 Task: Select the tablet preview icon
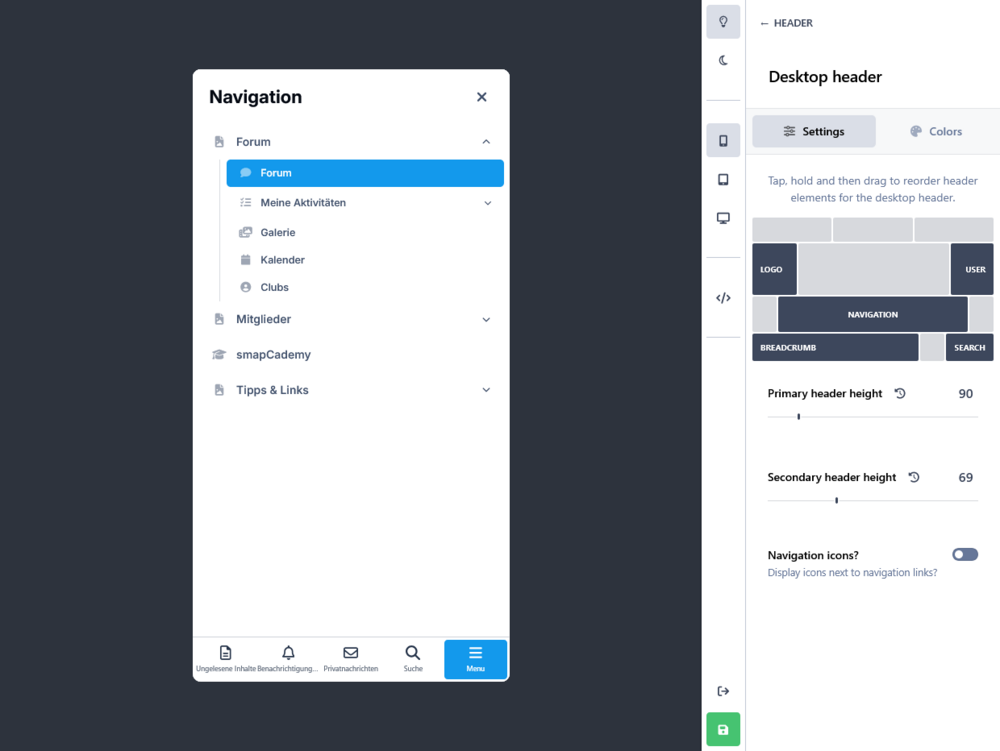pyautogui.click(x=723, y=179)
